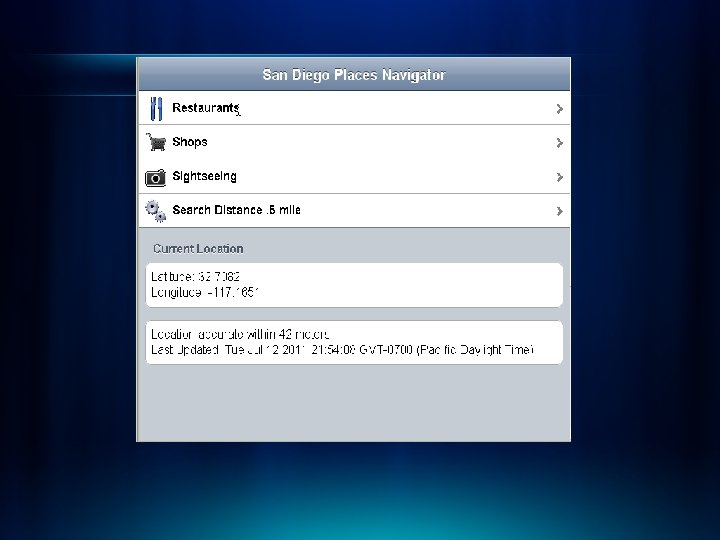The width and height of the screenshot is (720, 540).
Task: Click the San Diego Places Navigator title
Action: pos(354,75)
